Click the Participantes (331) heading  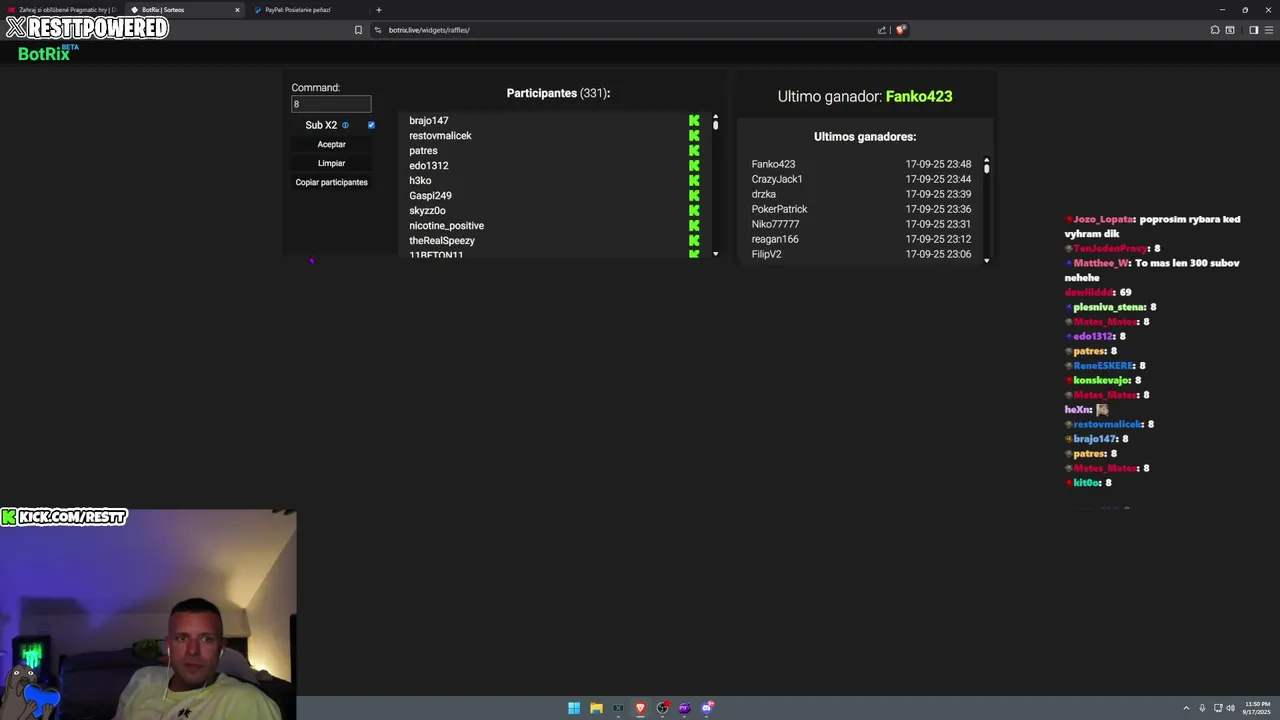click(x=558, y=93)
